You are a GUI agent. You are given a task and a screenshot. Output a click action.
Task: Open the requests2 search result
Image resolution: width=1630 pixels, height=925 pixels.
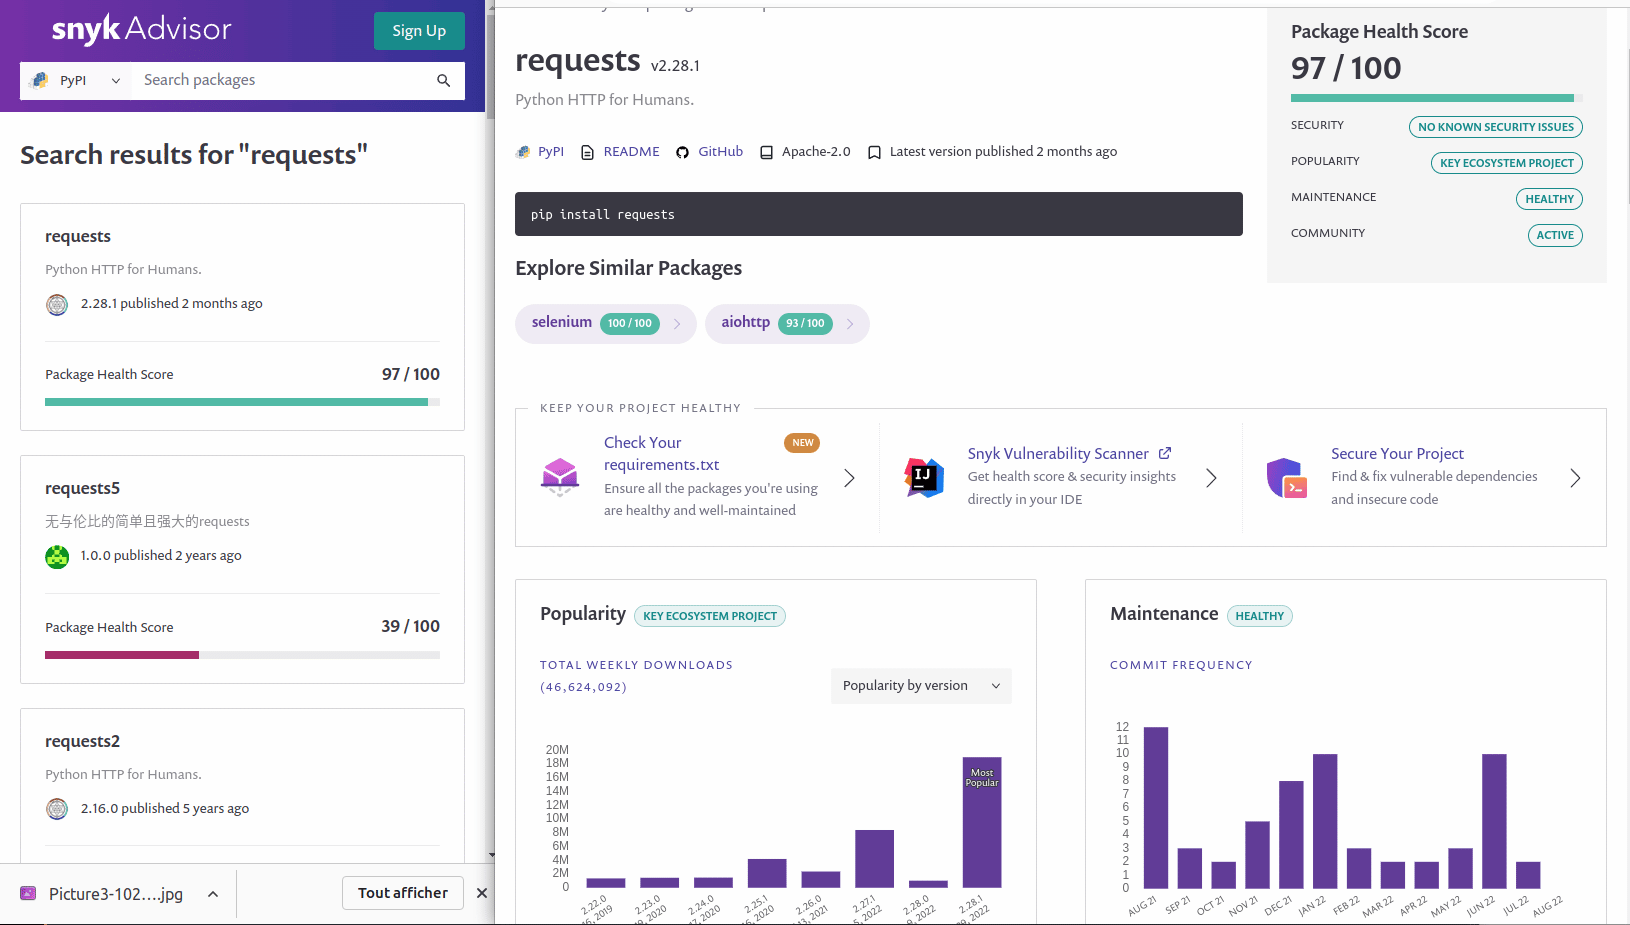pos(82,741)
